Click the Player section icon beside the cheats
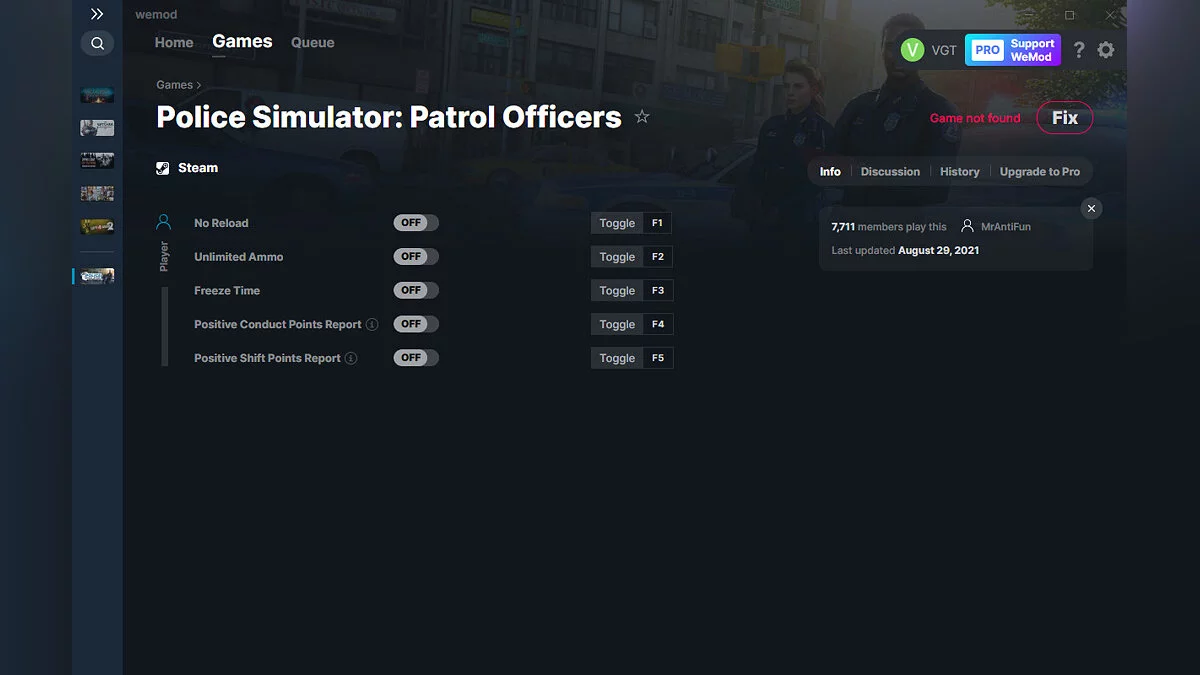 tap(163, 221)
